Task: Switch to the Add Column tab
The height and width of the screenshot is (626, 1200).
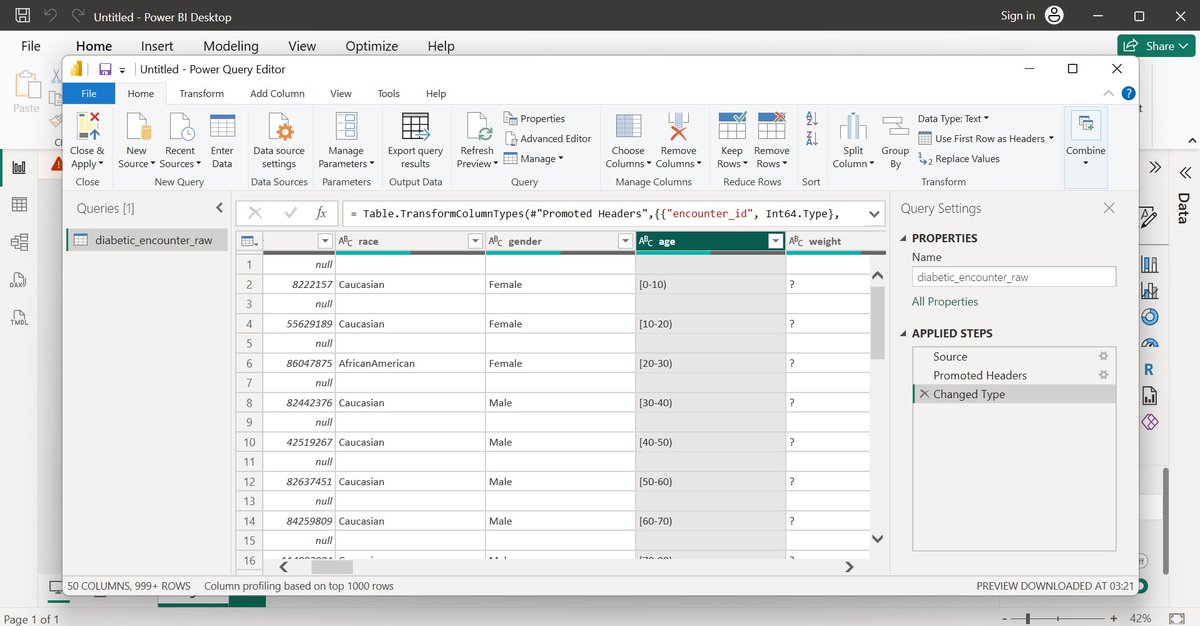Action: coord(277,93)
